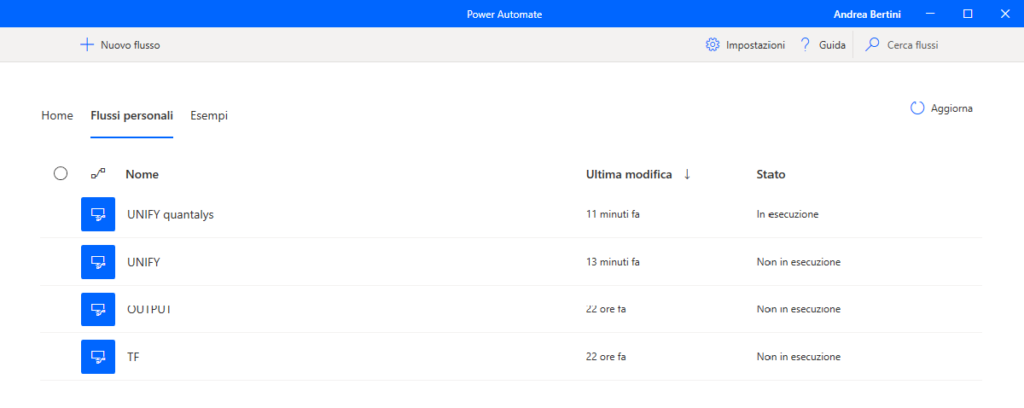This screenshot has width=1024, height=408.
Task: Click the Guida question mark icon
Action: [x=805, y=45]
